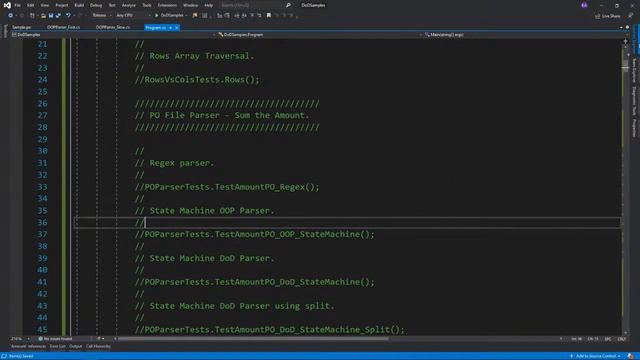
Task: Open the Project menu
Action: pyautogui.click(x=62, y=5)
